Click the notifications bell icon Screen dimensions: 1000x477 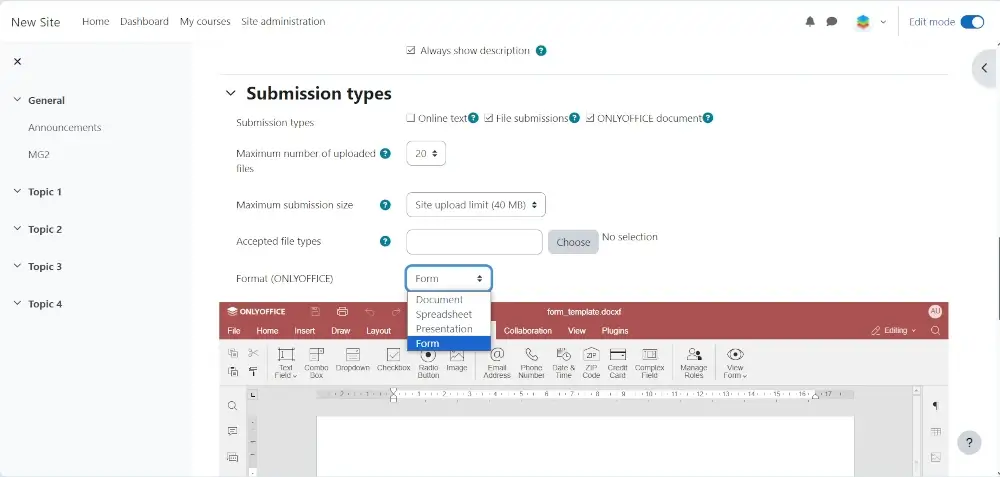coord(810,21)
